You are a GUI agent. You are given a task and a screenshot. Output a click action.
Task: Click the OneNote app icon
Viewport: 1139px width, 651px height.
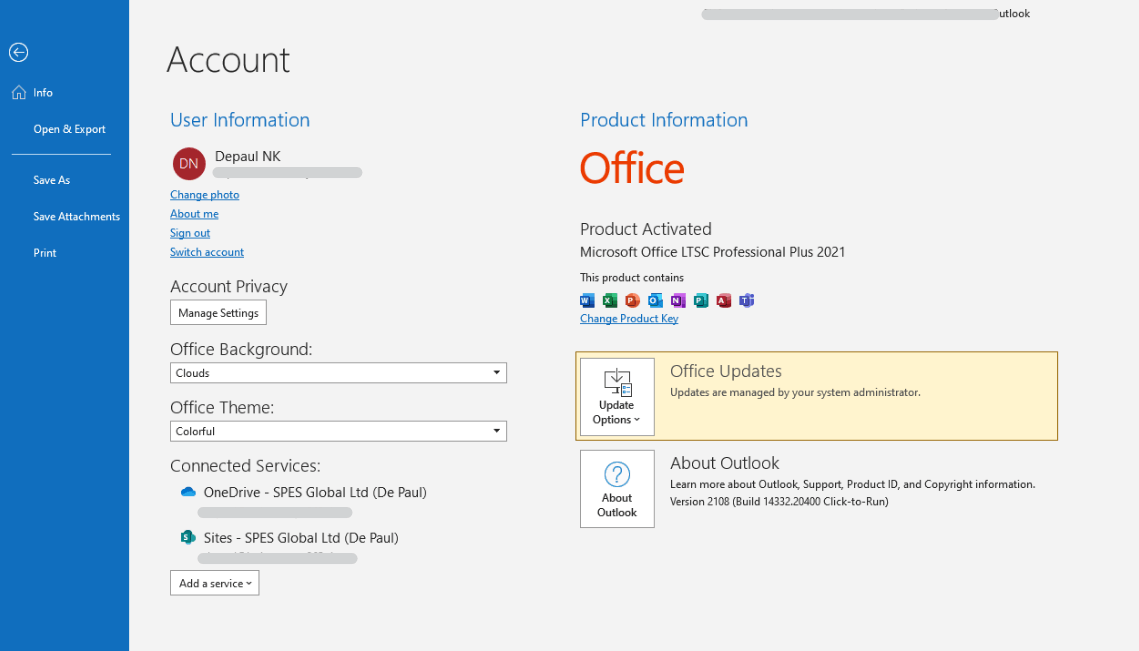(678, 300)
